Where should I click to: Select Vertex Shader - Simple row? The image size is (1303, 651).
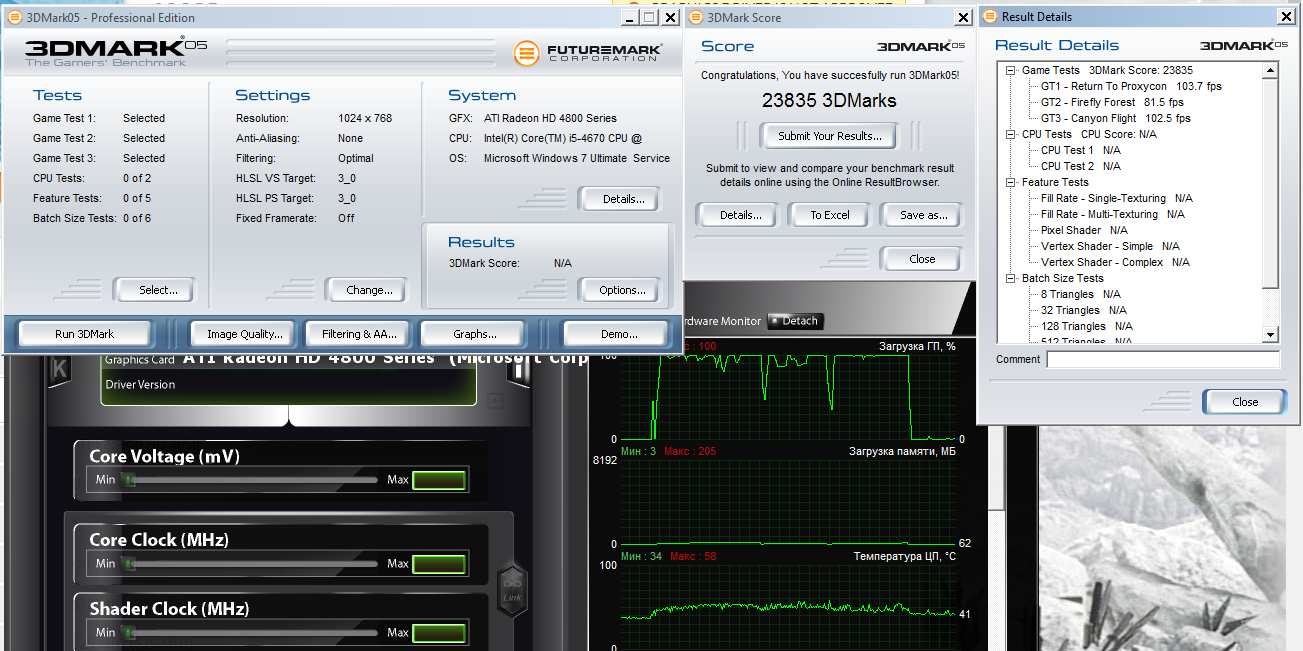coord(1110,246)
